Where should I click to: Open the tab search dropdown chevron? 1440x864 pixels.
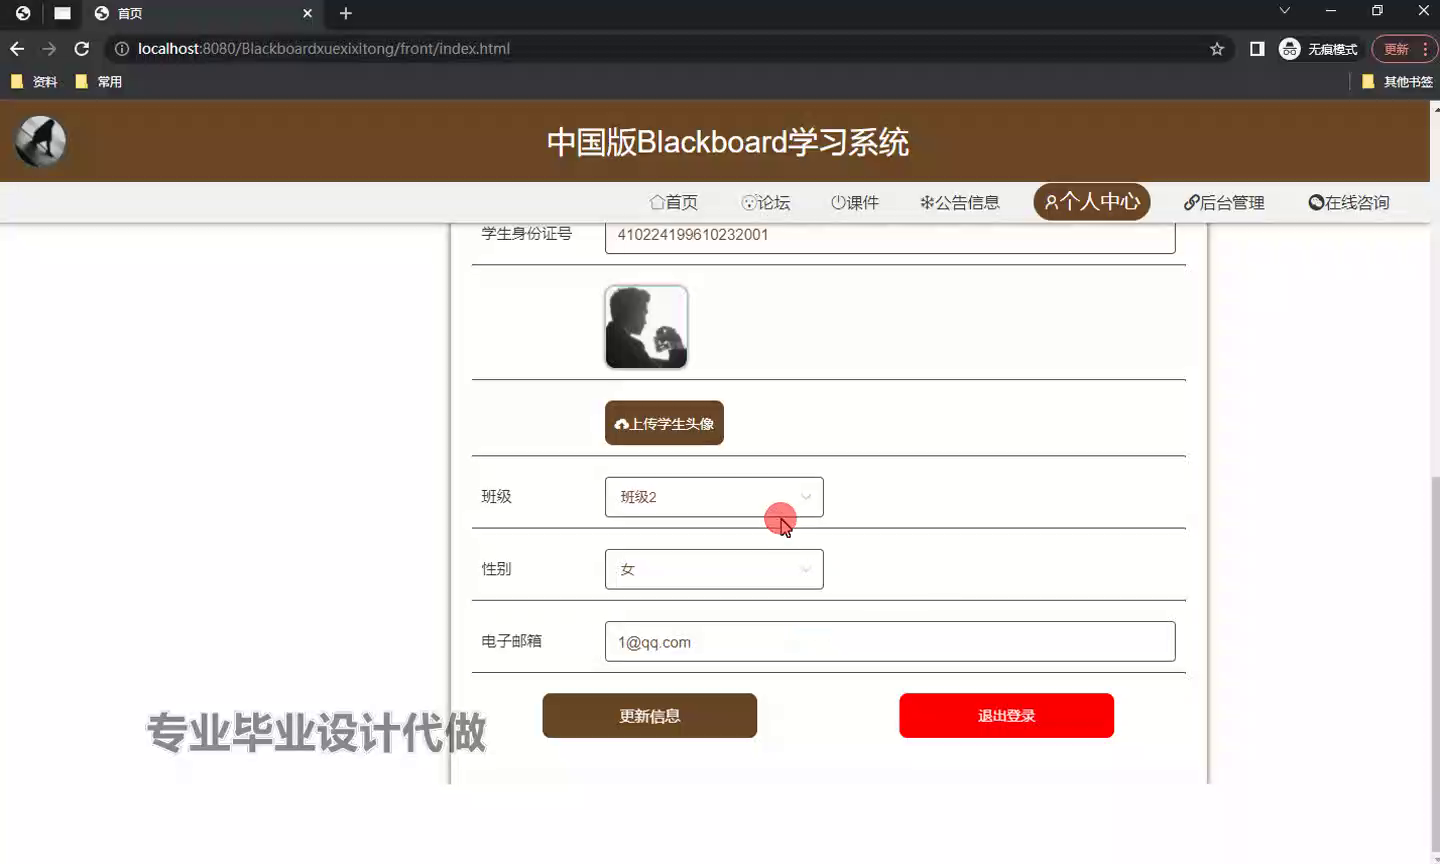[x=1285, y=11]
